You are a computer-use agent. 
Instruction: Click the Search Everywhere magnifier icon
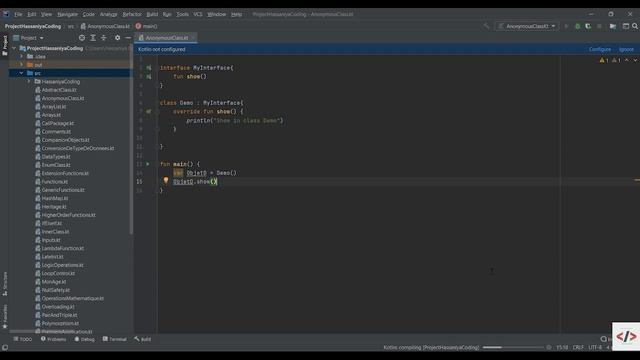[x=635, y=26]
